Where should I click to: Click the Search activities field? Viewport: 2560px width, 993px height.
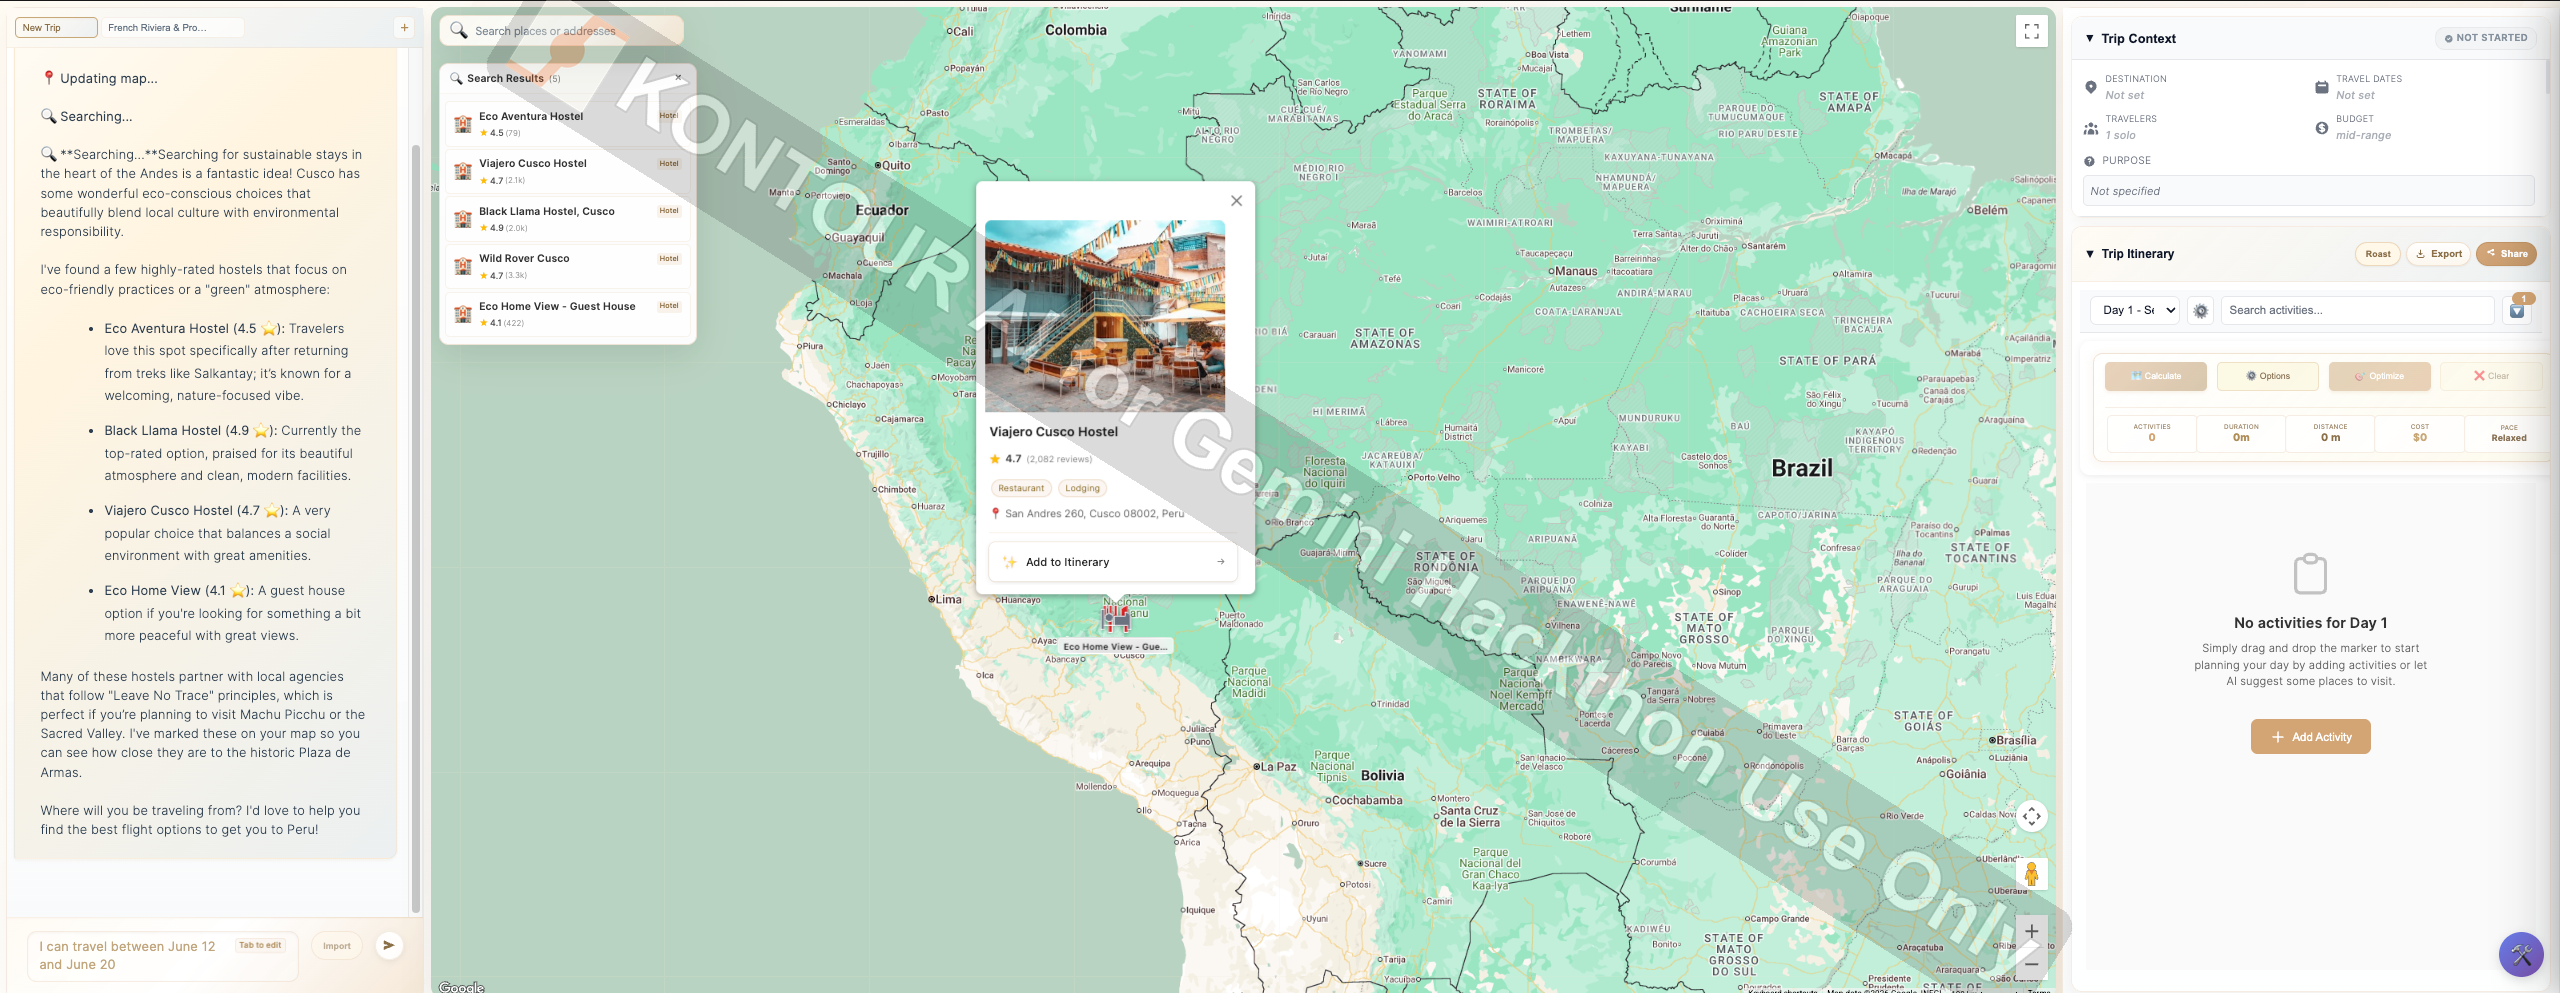point(2357,310)
